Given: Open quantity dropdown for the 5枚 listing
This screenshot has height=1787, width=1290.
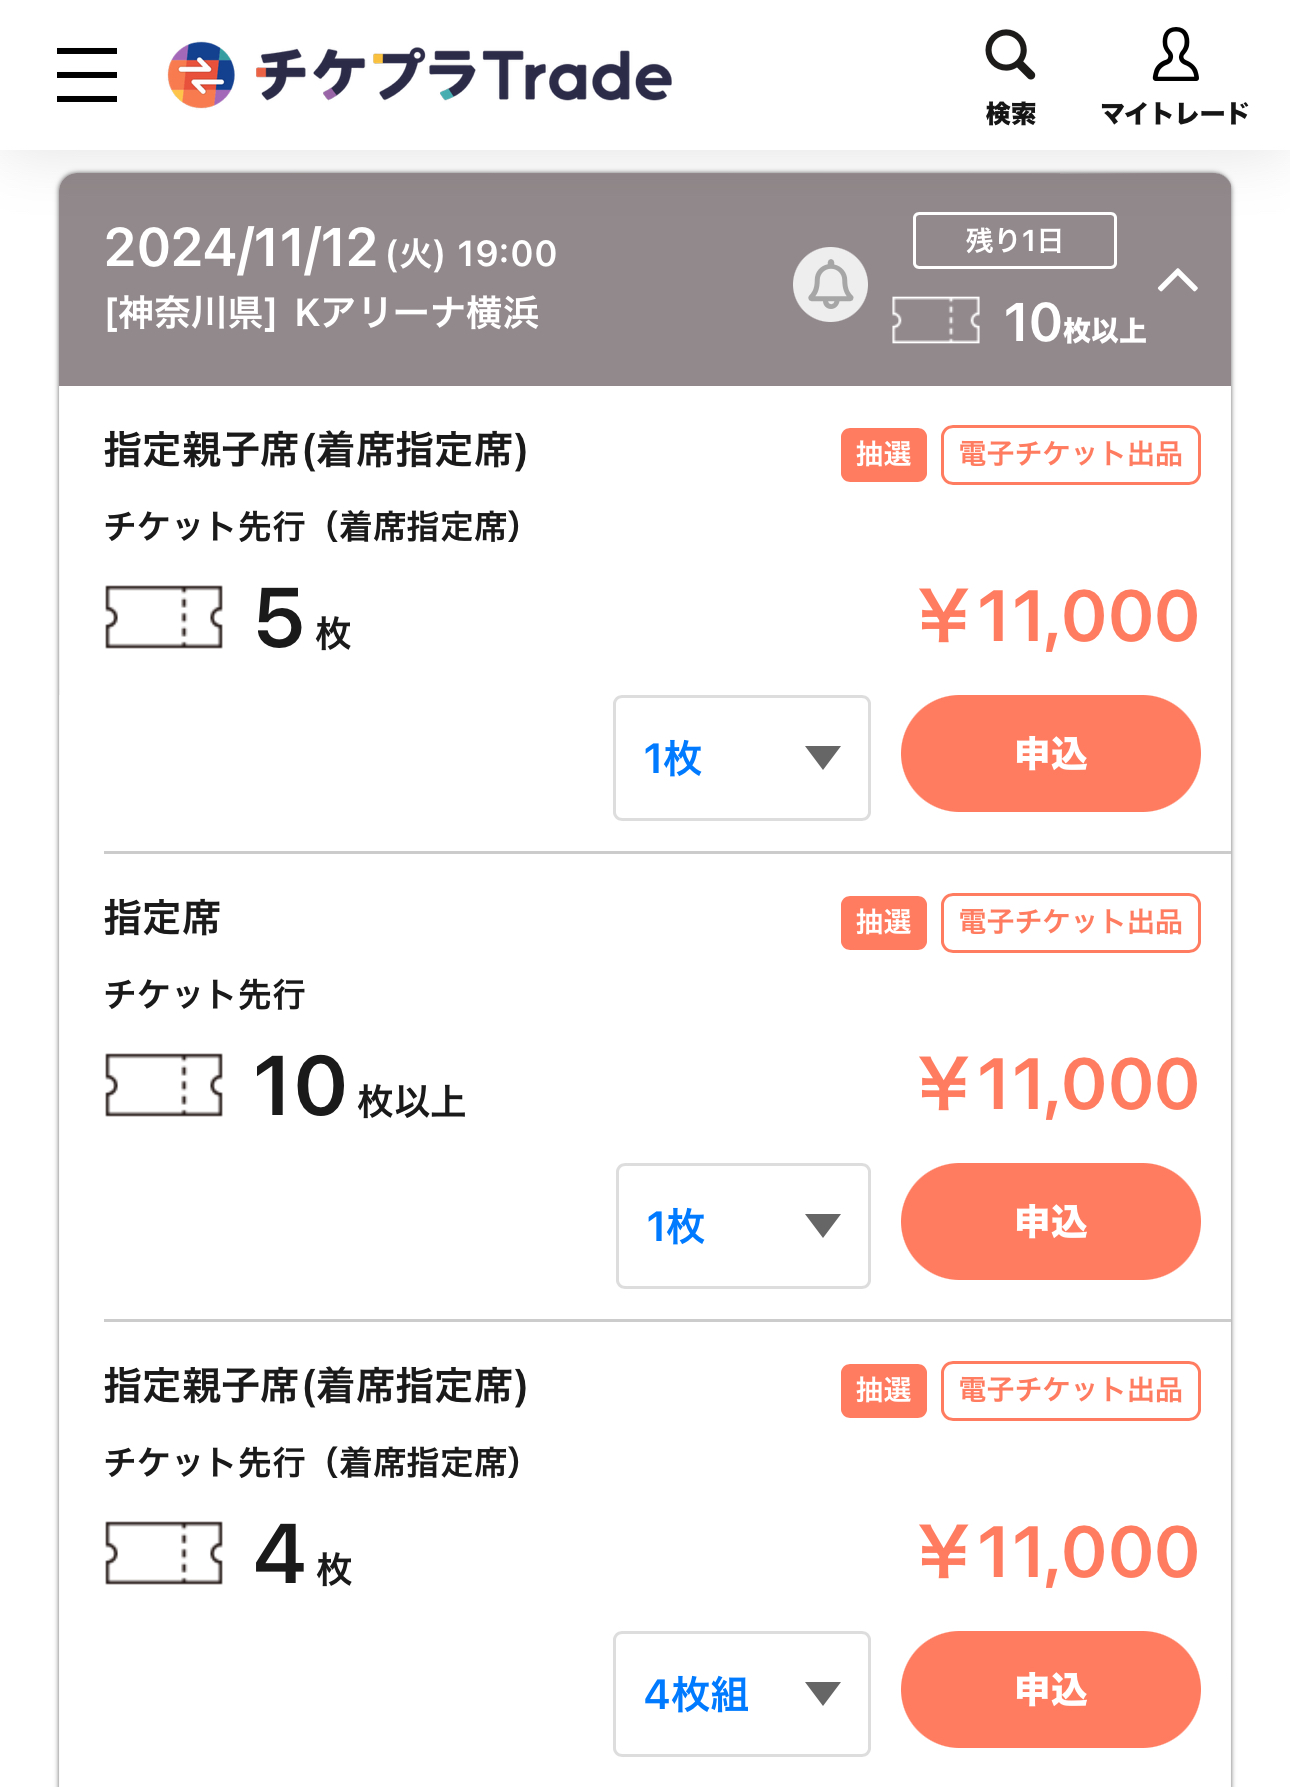Looking at the screenshot, I should tap(742, 758).
